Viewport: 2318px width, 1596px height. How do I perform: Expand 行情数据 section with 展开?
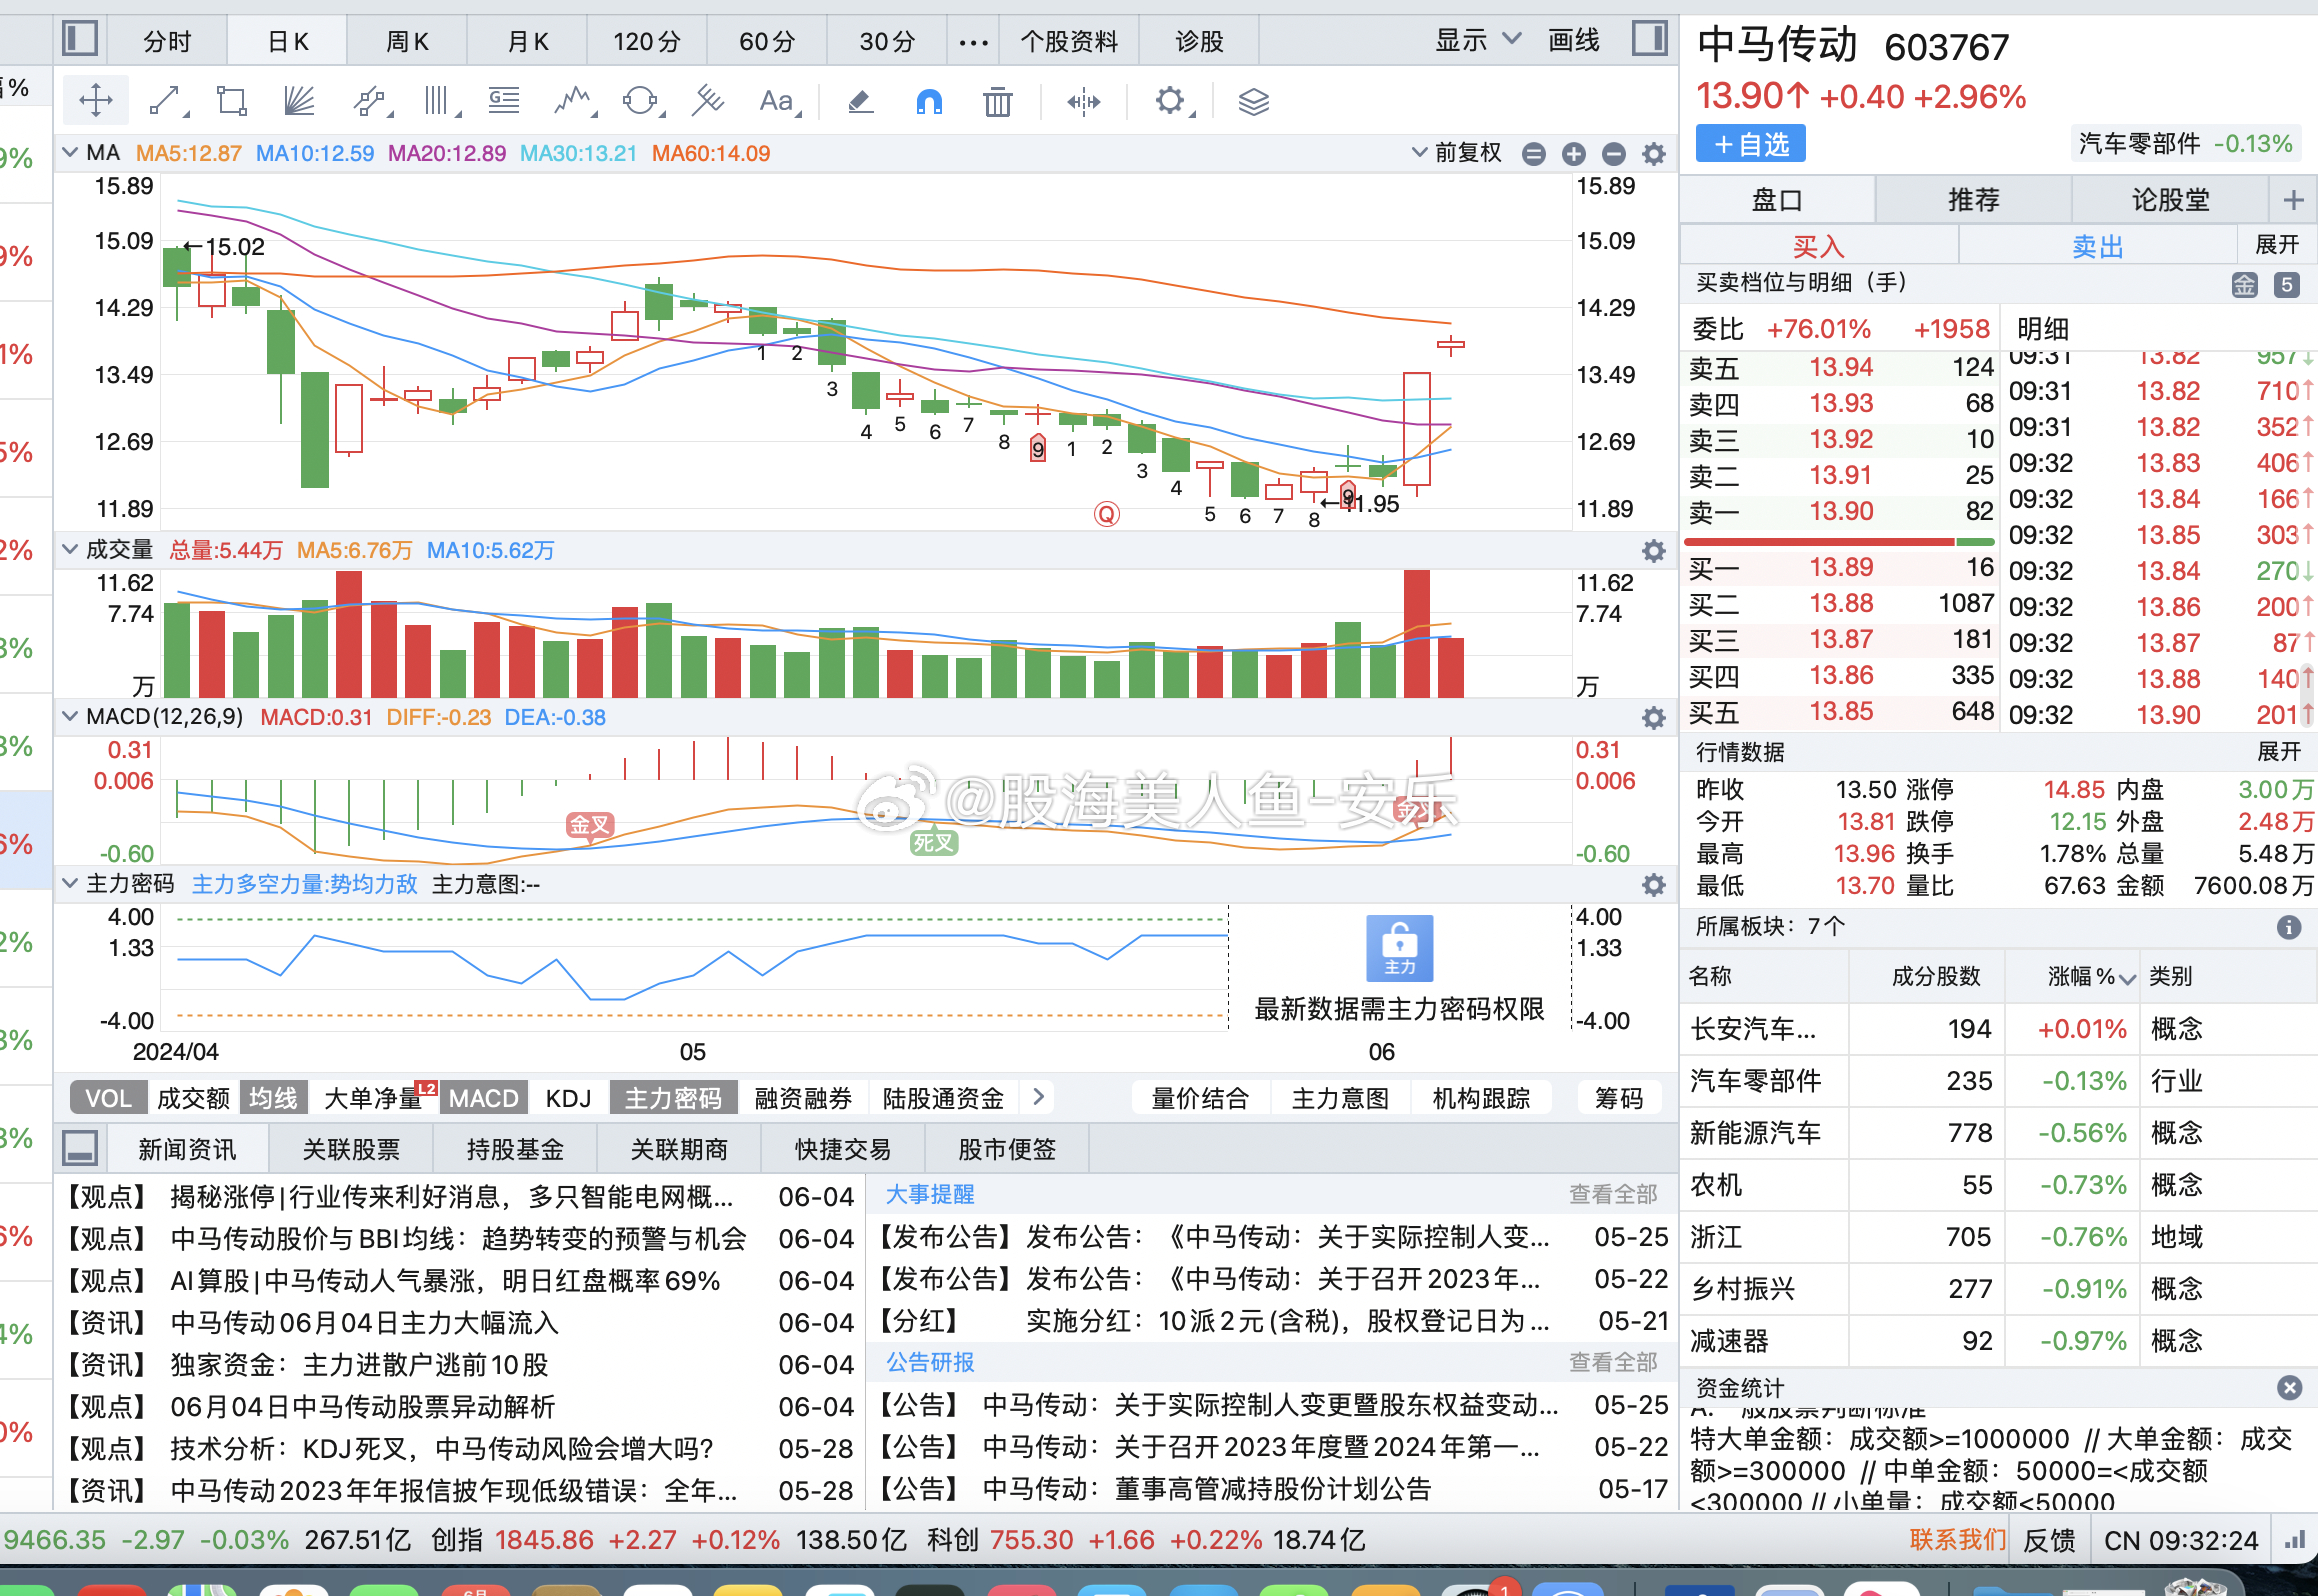pos(2279,752)
